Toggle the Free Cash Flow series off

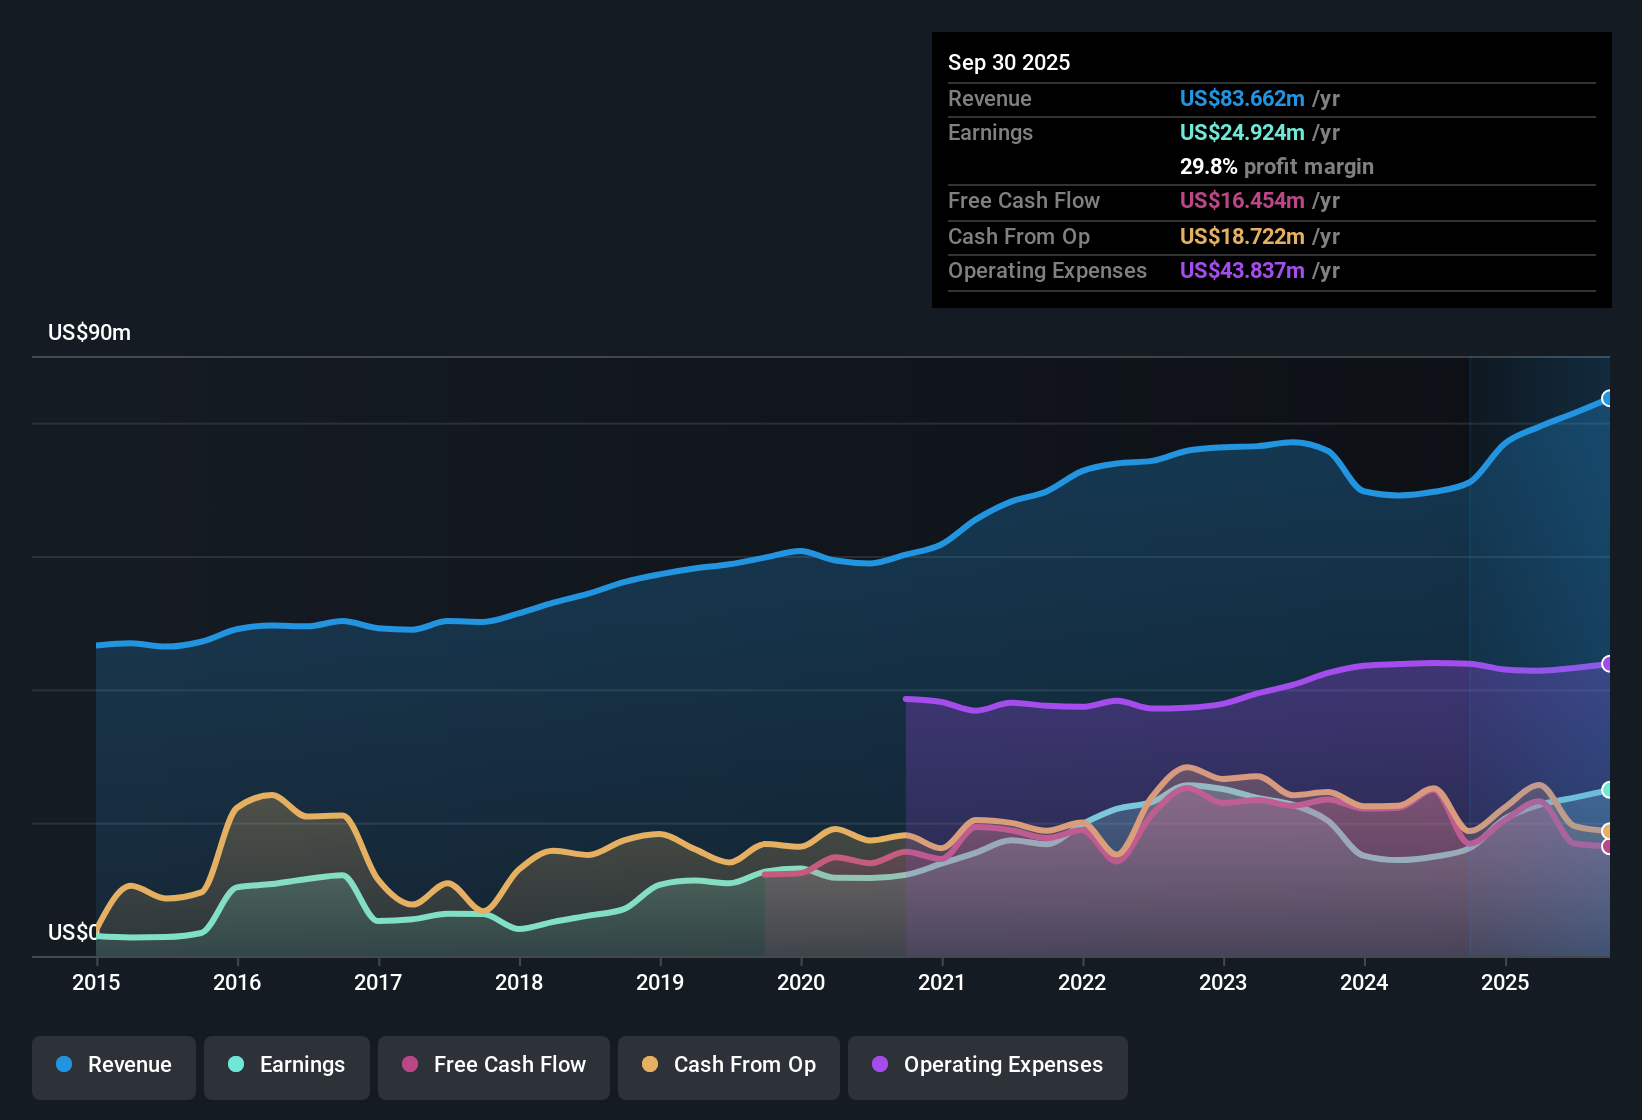(493, 1065)
